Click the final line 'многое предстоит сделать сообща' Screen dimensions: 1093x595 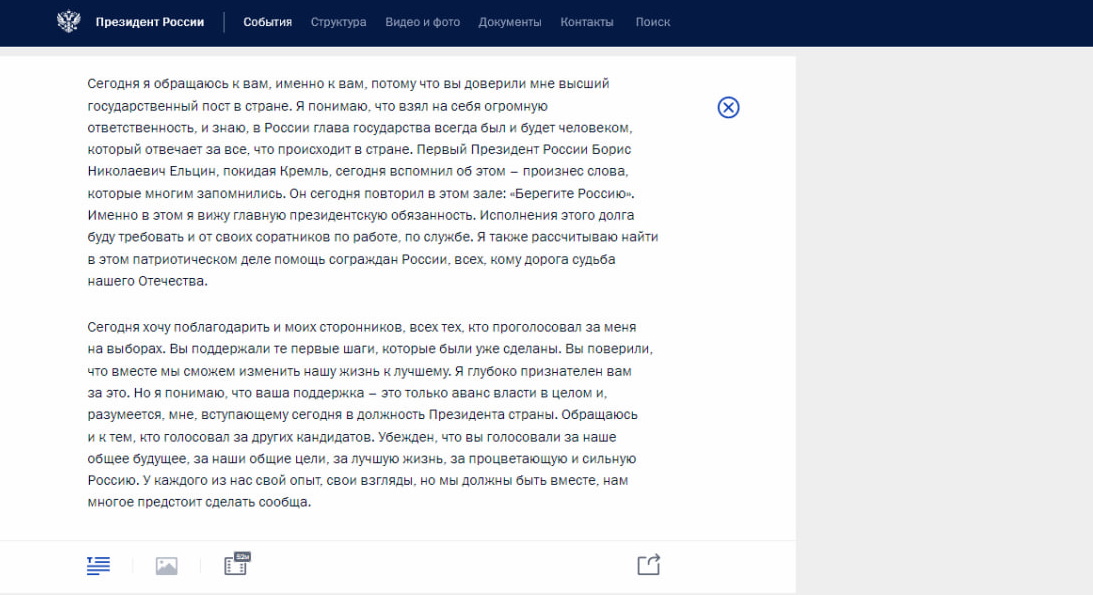click(200, 502)
